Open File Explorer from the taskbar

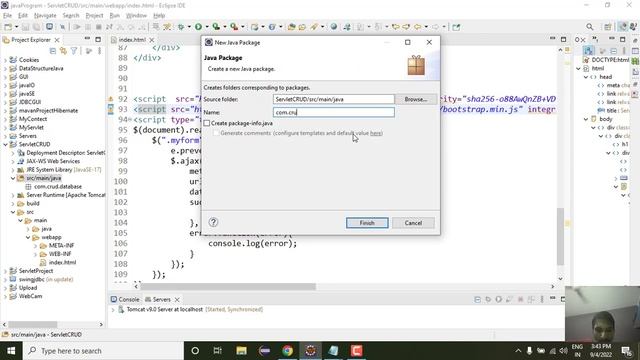[x=242, y=351]
